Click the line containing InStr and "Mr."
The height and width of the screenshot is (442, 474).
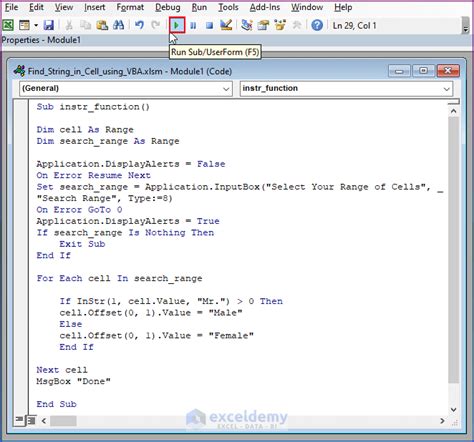click(171, 301)
